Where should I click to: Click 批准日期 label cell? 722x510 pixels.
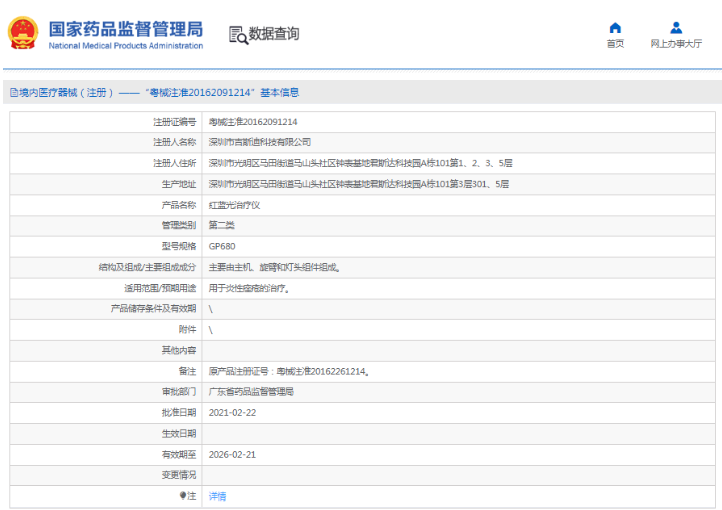pos(106,412)
